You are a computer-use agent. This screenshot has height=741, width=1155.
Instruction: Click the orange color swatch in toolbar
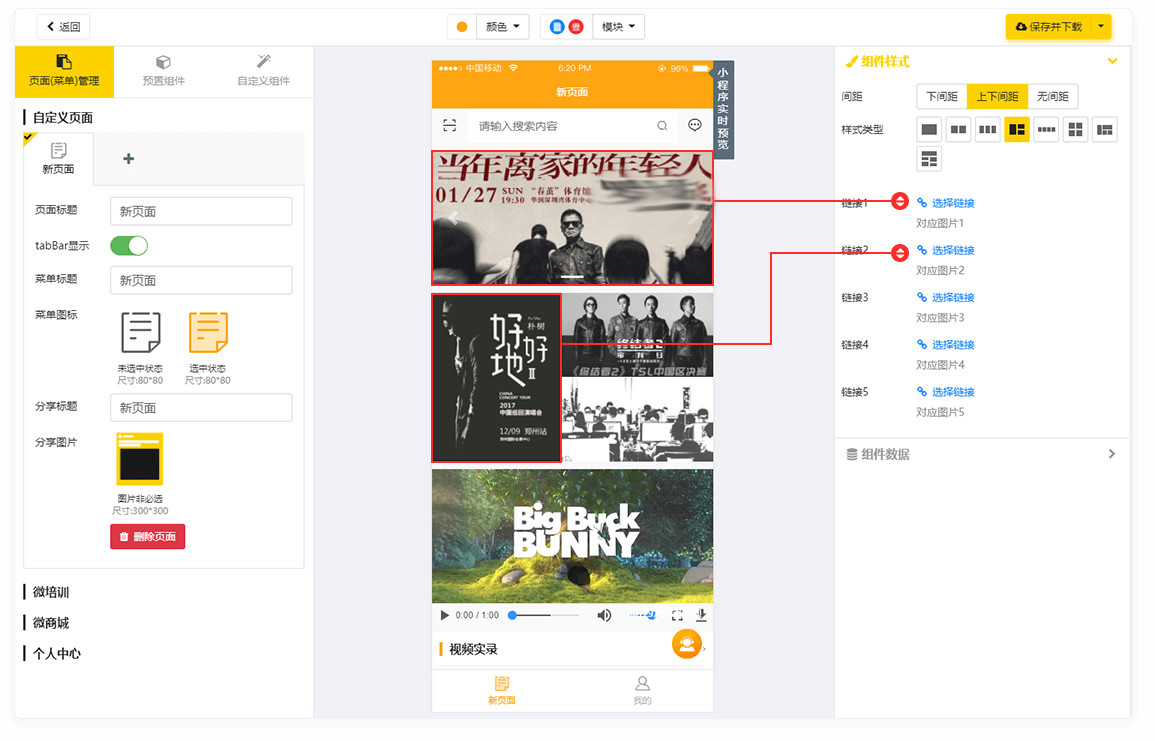[462, 27]
